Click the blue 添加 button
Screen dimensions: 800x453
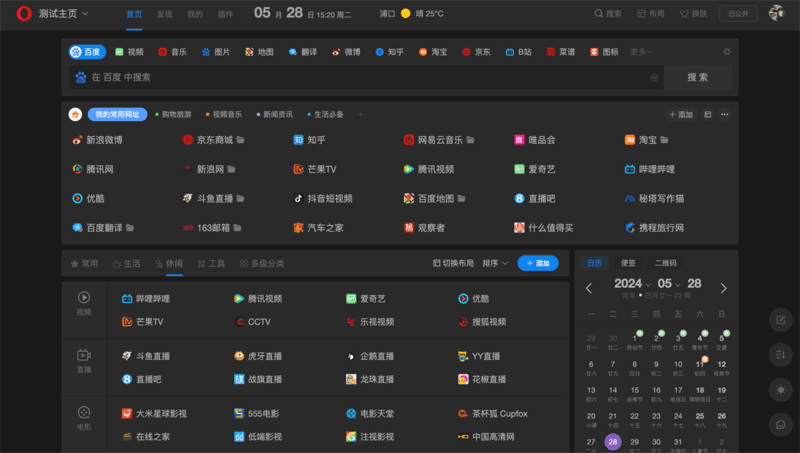[x=538, y=263]
